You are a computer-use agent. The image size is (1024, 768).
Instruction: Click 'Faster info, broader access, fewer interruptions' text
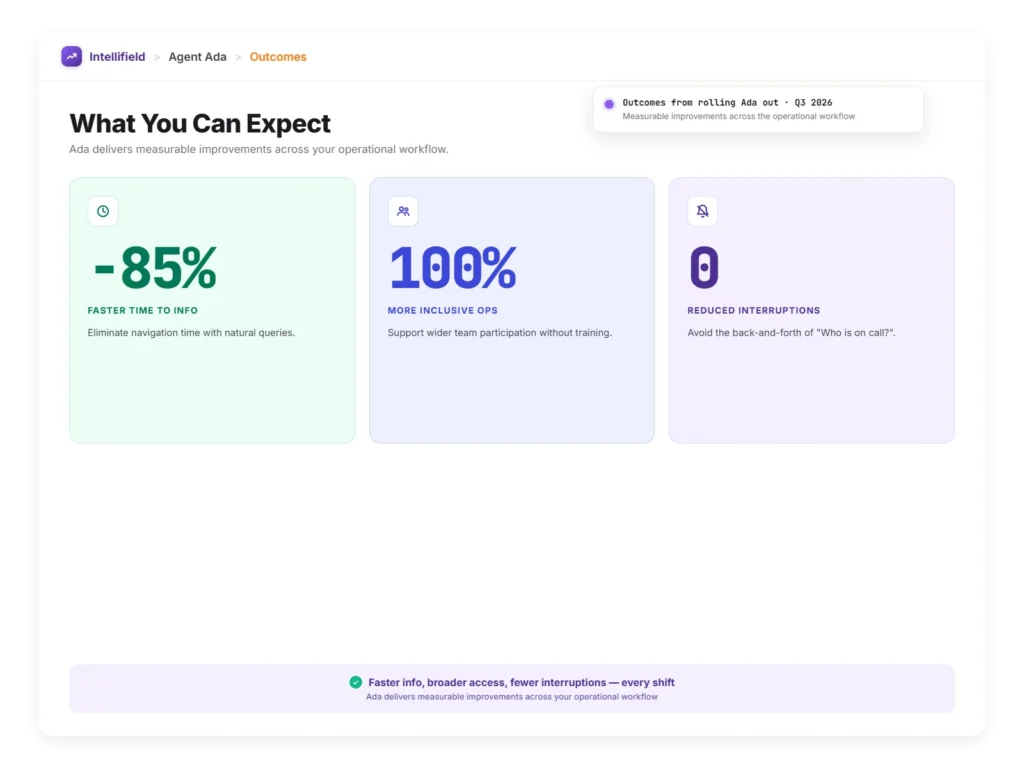point(521,682)
